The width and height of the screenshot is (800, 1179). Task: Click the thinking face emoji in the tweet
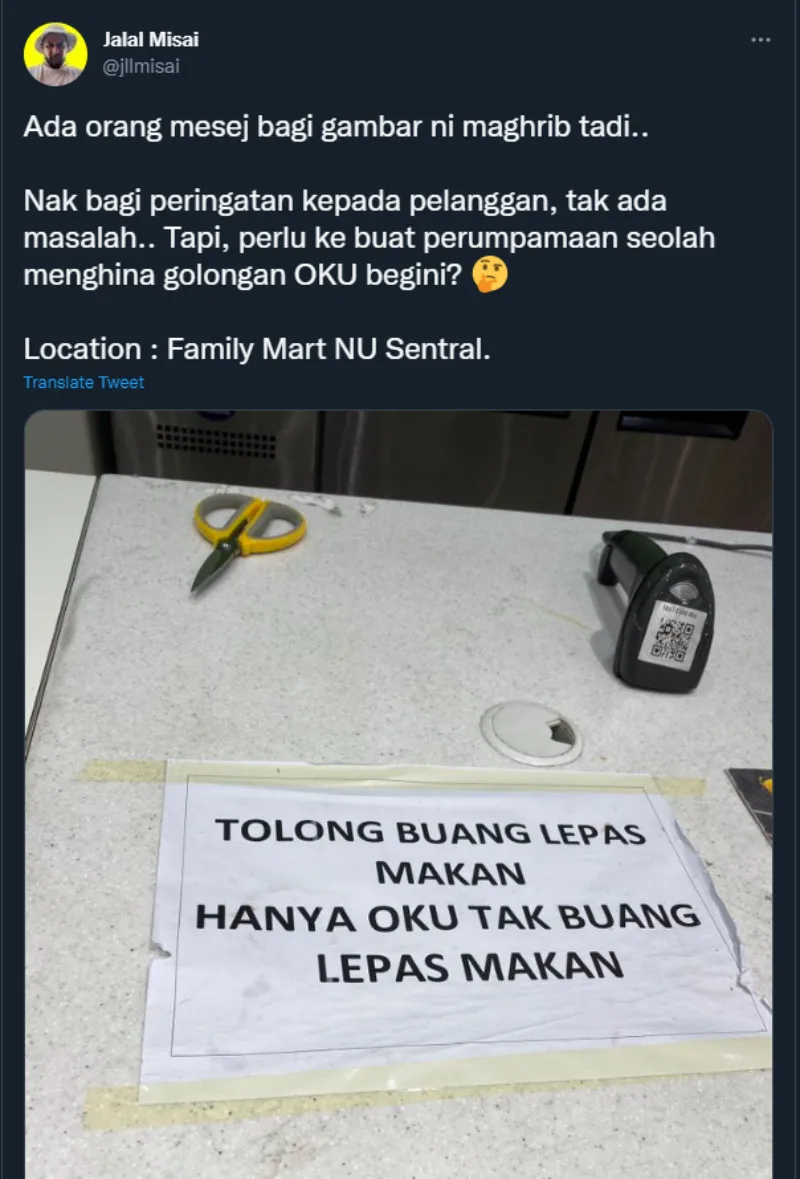pyautogui.click(x=490, y=276)
